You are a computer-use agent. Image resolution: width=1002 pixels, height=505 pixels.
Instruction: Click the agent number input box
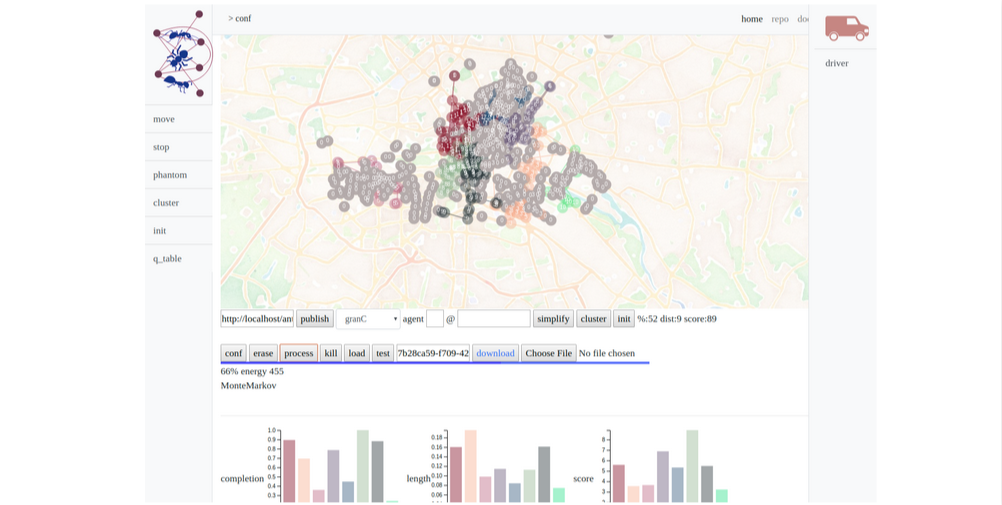435,319
